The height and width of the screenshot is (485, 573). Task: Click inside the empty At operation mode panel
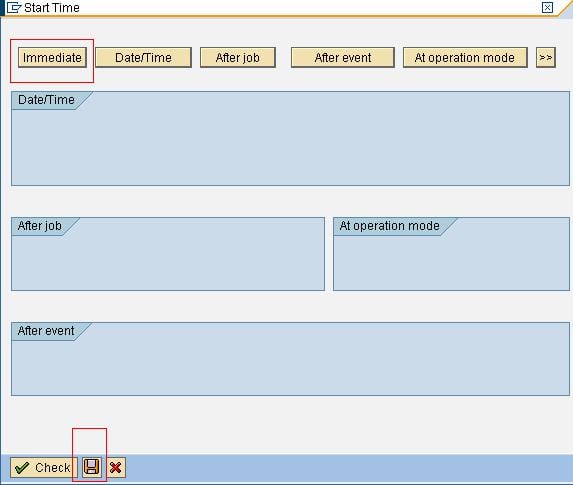coord(451,261)
